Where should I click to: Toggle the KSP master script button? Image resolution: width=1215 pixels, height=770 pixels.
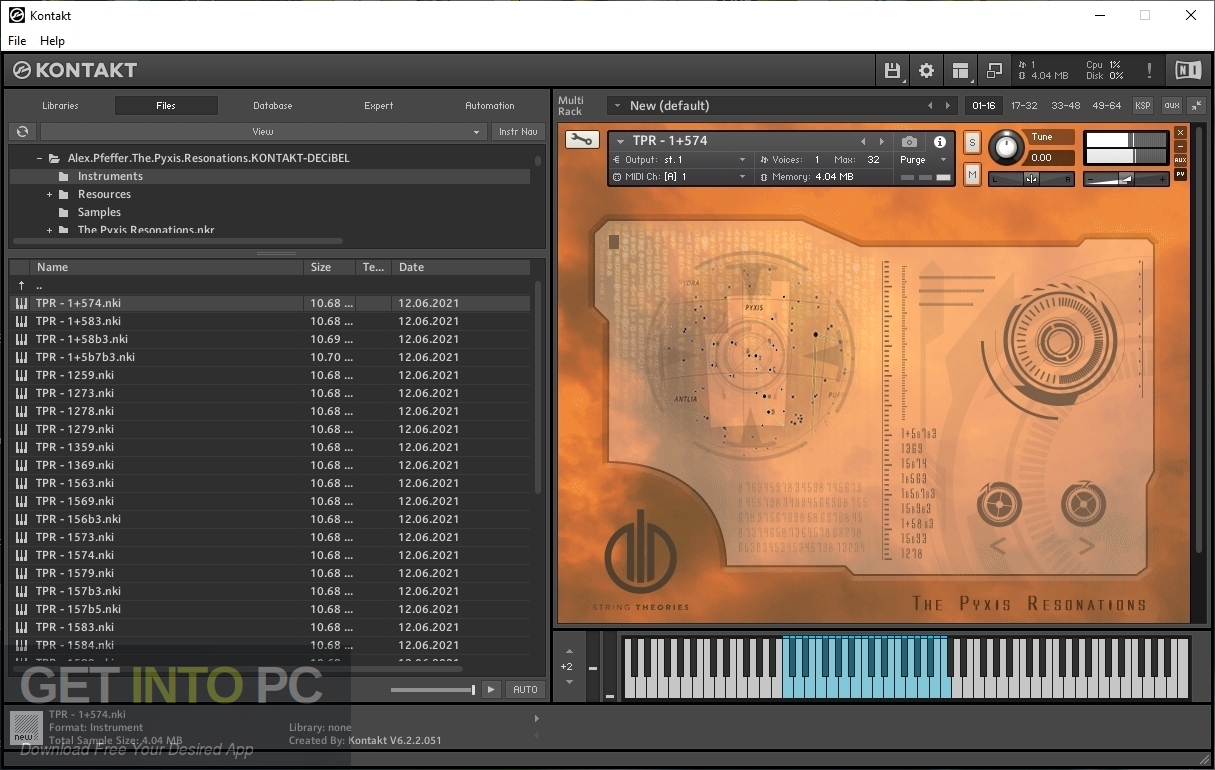click(x=1142, y=105)
